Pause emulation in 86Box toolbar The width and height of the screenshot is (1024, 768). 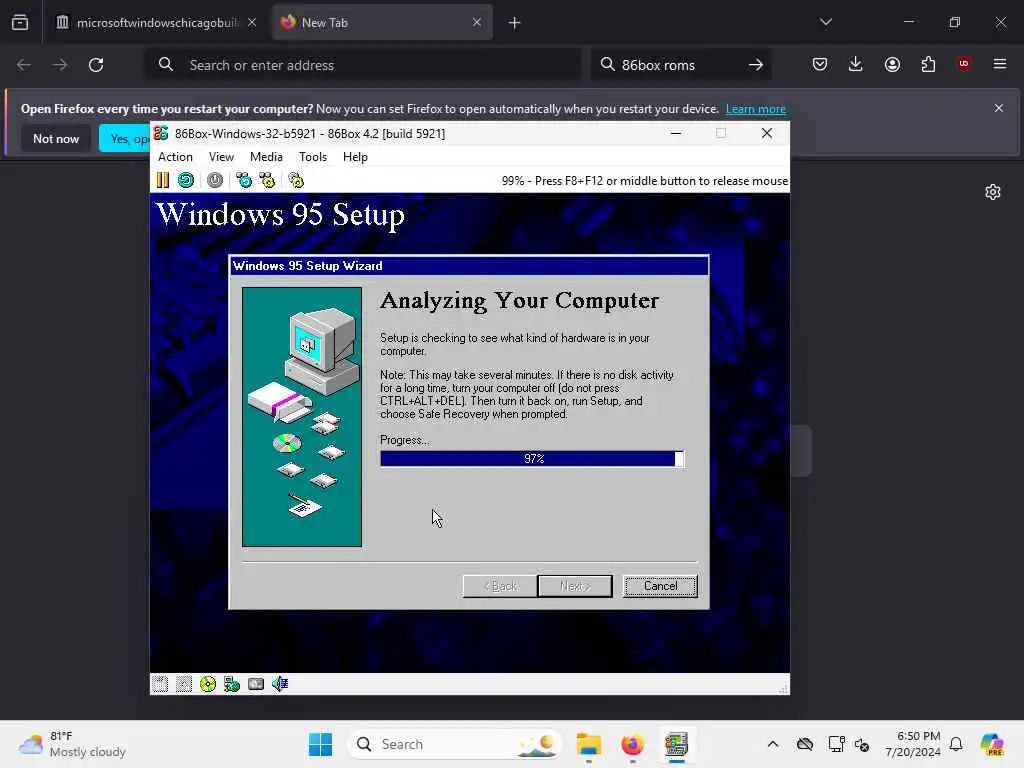click(x=163, y=180)
